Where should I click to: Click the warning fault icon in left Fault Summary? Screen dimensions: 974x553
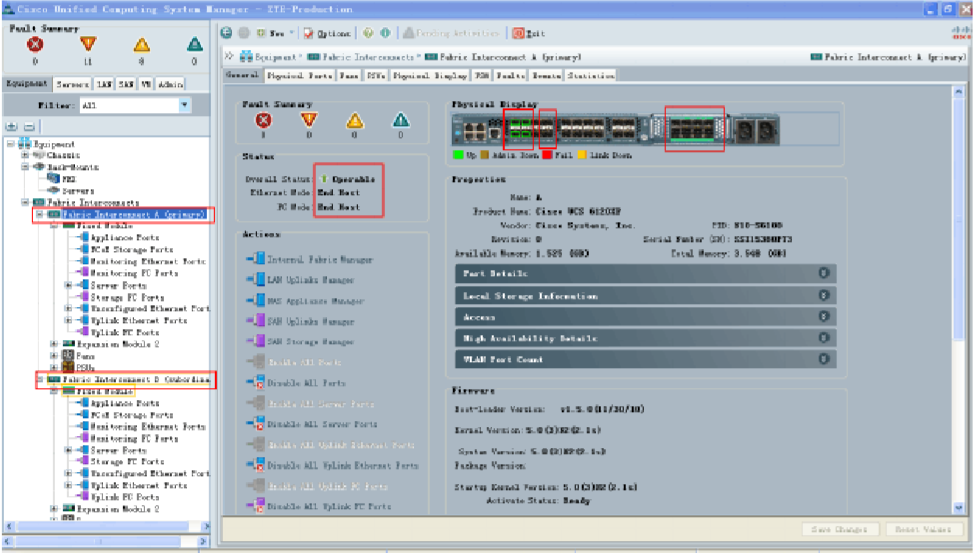[x=194, y=44]
